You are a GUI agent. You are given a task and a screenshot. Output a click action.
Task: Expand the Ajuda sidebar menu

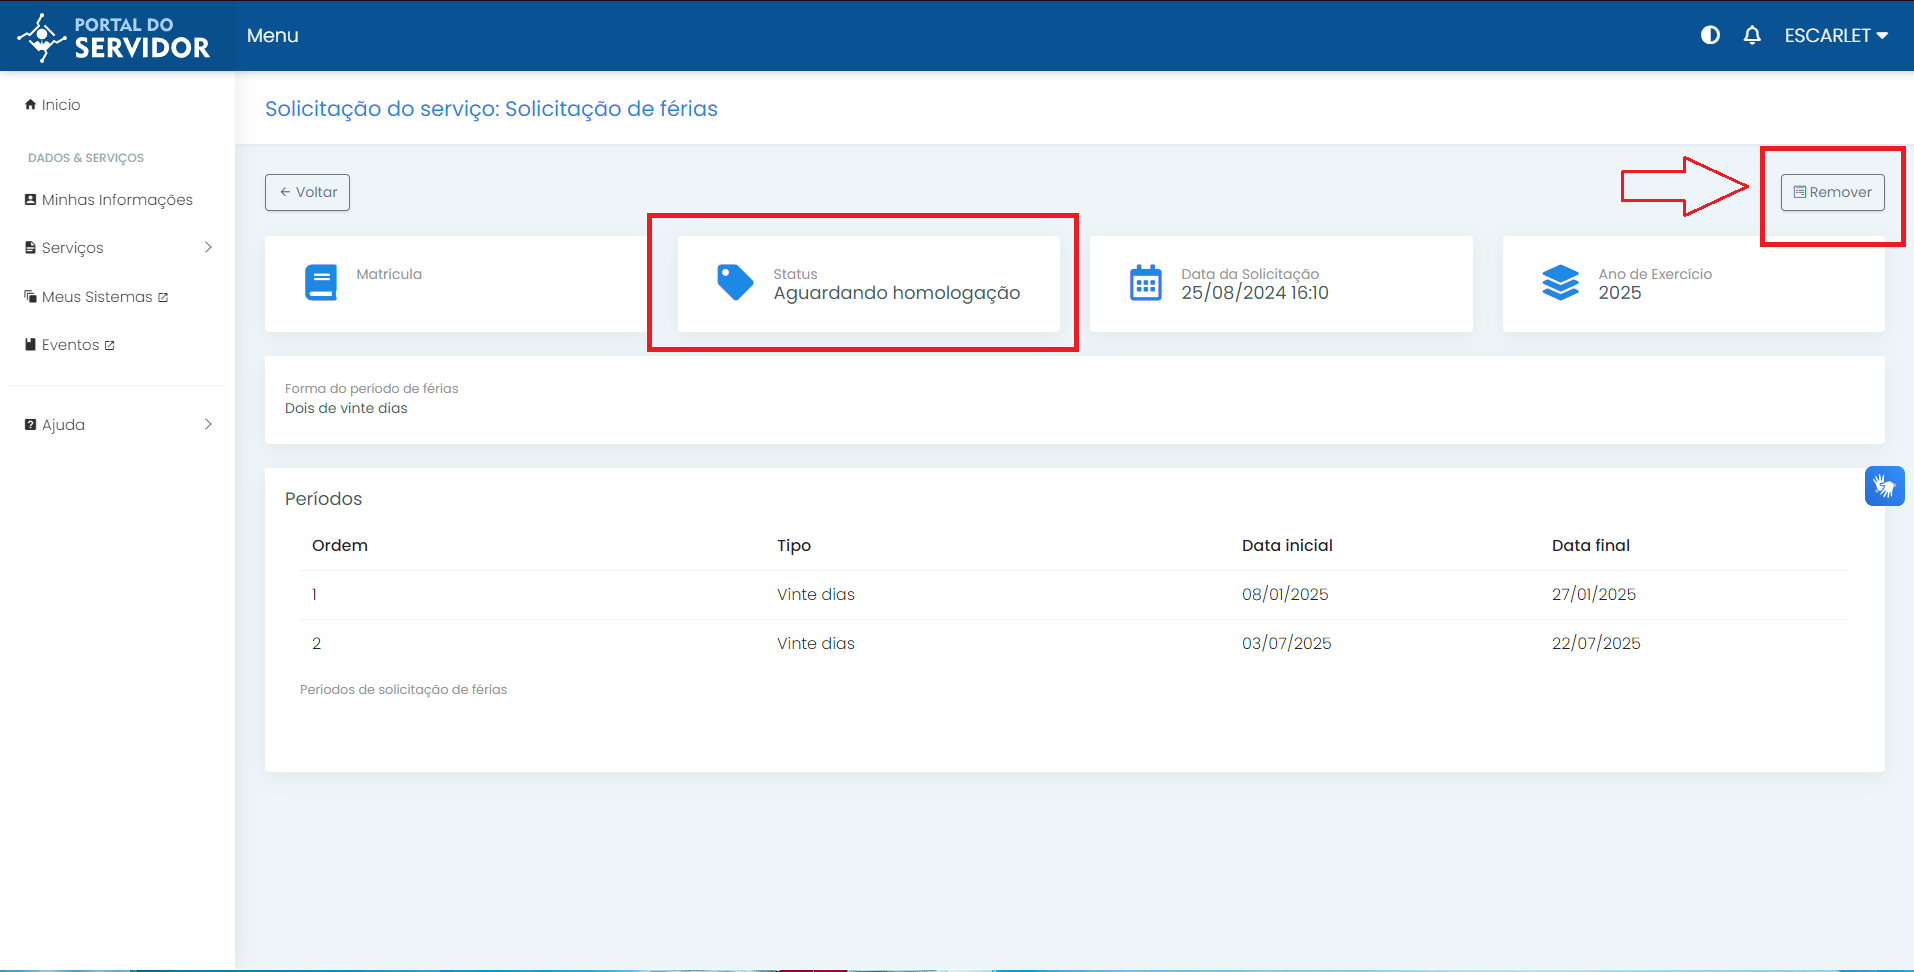[118, 425]
